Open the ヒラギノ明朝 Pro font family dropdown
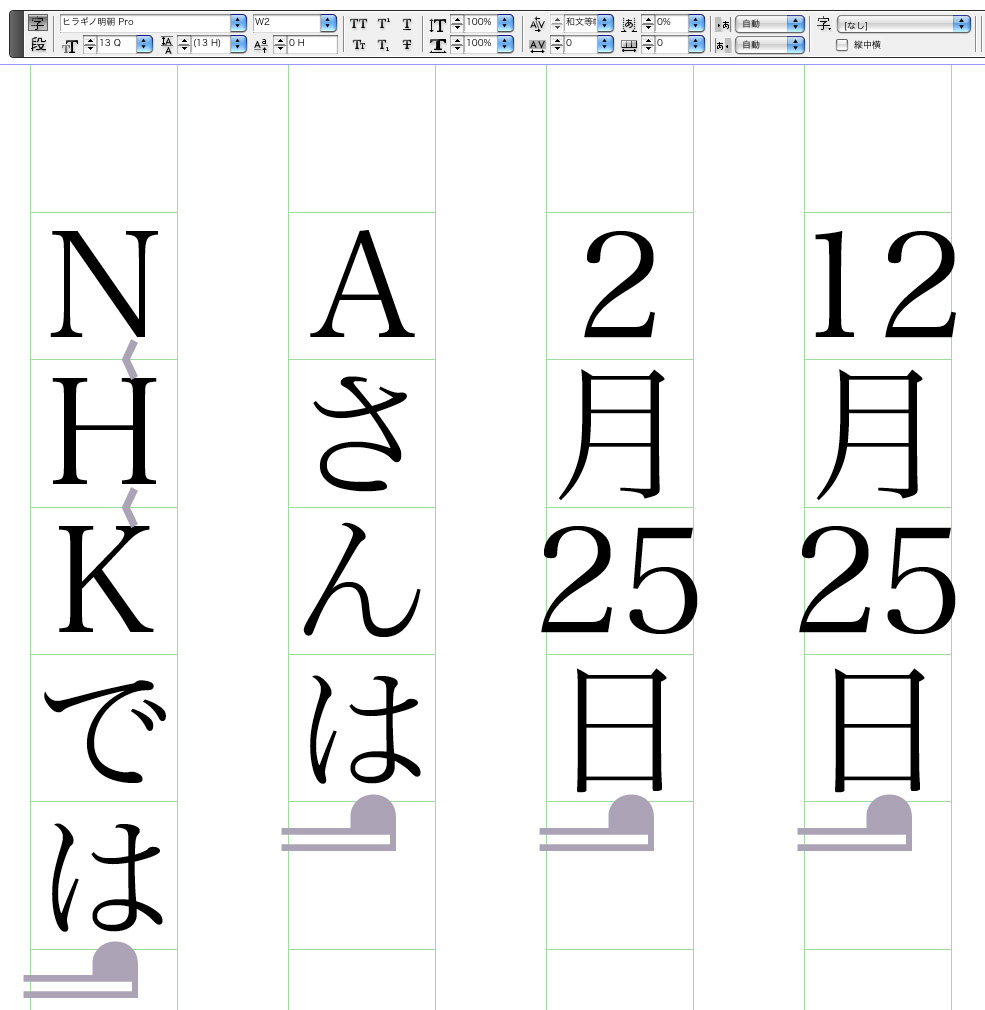The image size is (985, 1010). click(238, 23)
